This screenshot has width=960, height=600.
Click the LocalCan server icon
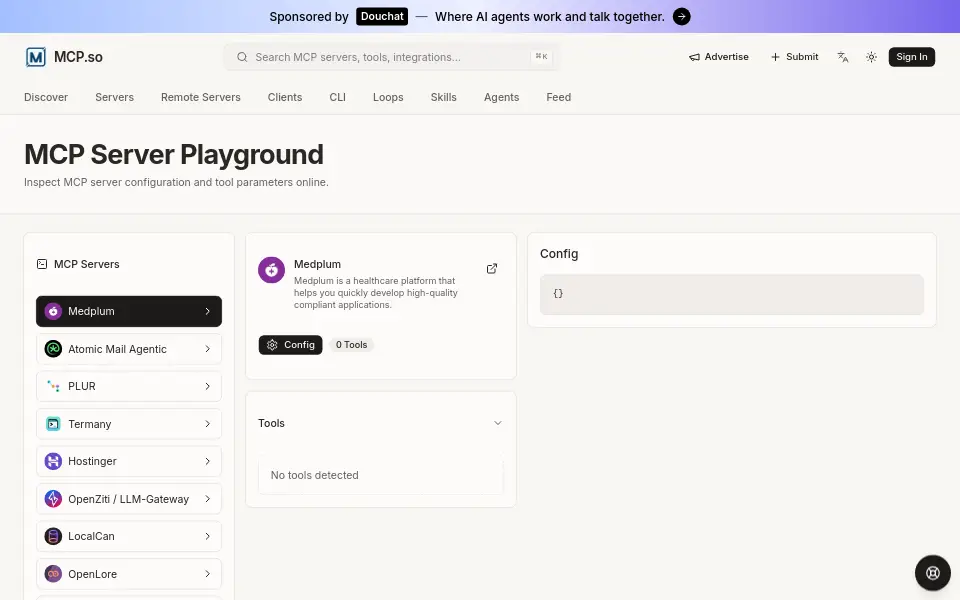point(53,536)
